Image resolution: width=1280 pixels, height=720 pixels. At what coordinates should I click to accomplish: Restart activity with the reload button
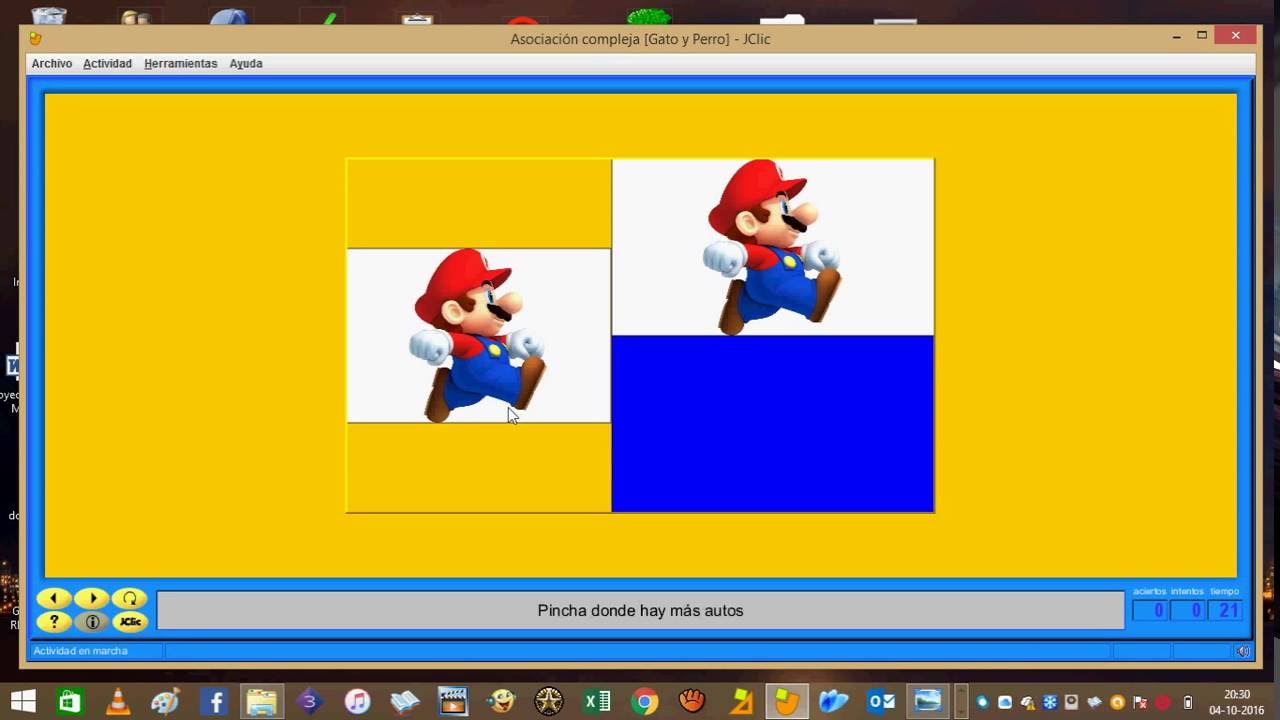click(x=130, y=599)
